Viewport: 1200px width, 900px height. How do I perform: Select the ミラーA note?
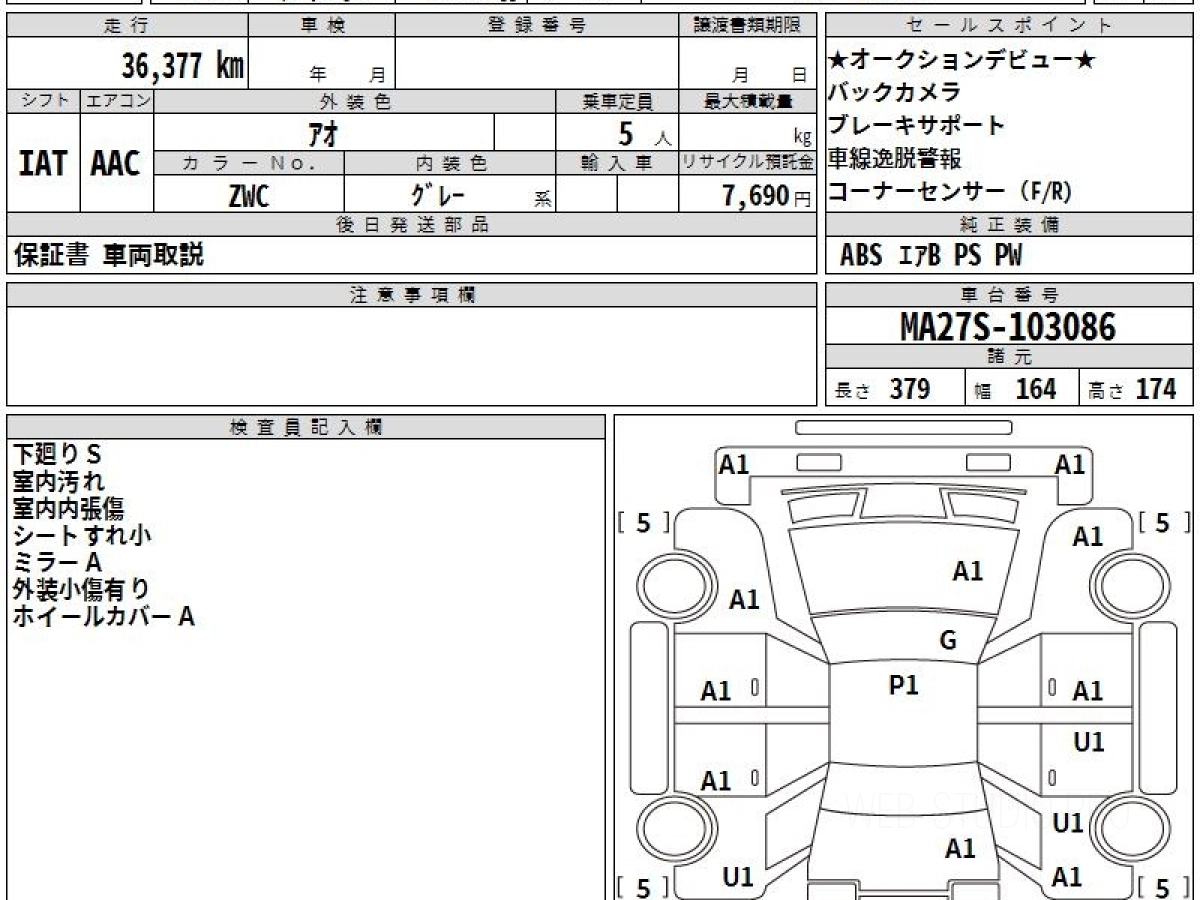coord(58,562)
